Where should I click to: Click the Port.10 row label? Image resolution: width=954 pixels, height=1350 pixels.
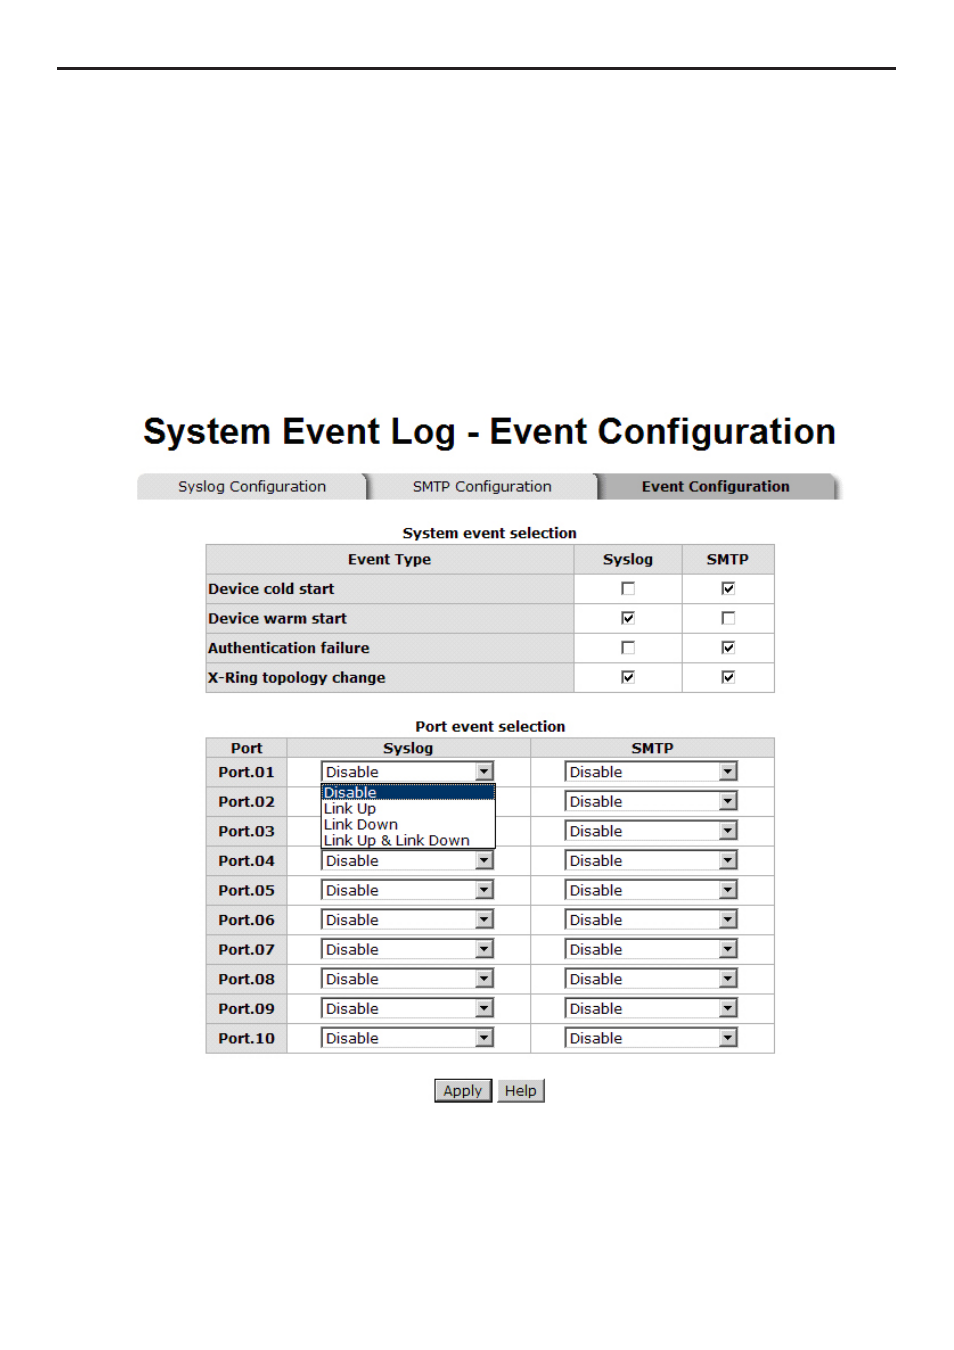pos(246,1038)
